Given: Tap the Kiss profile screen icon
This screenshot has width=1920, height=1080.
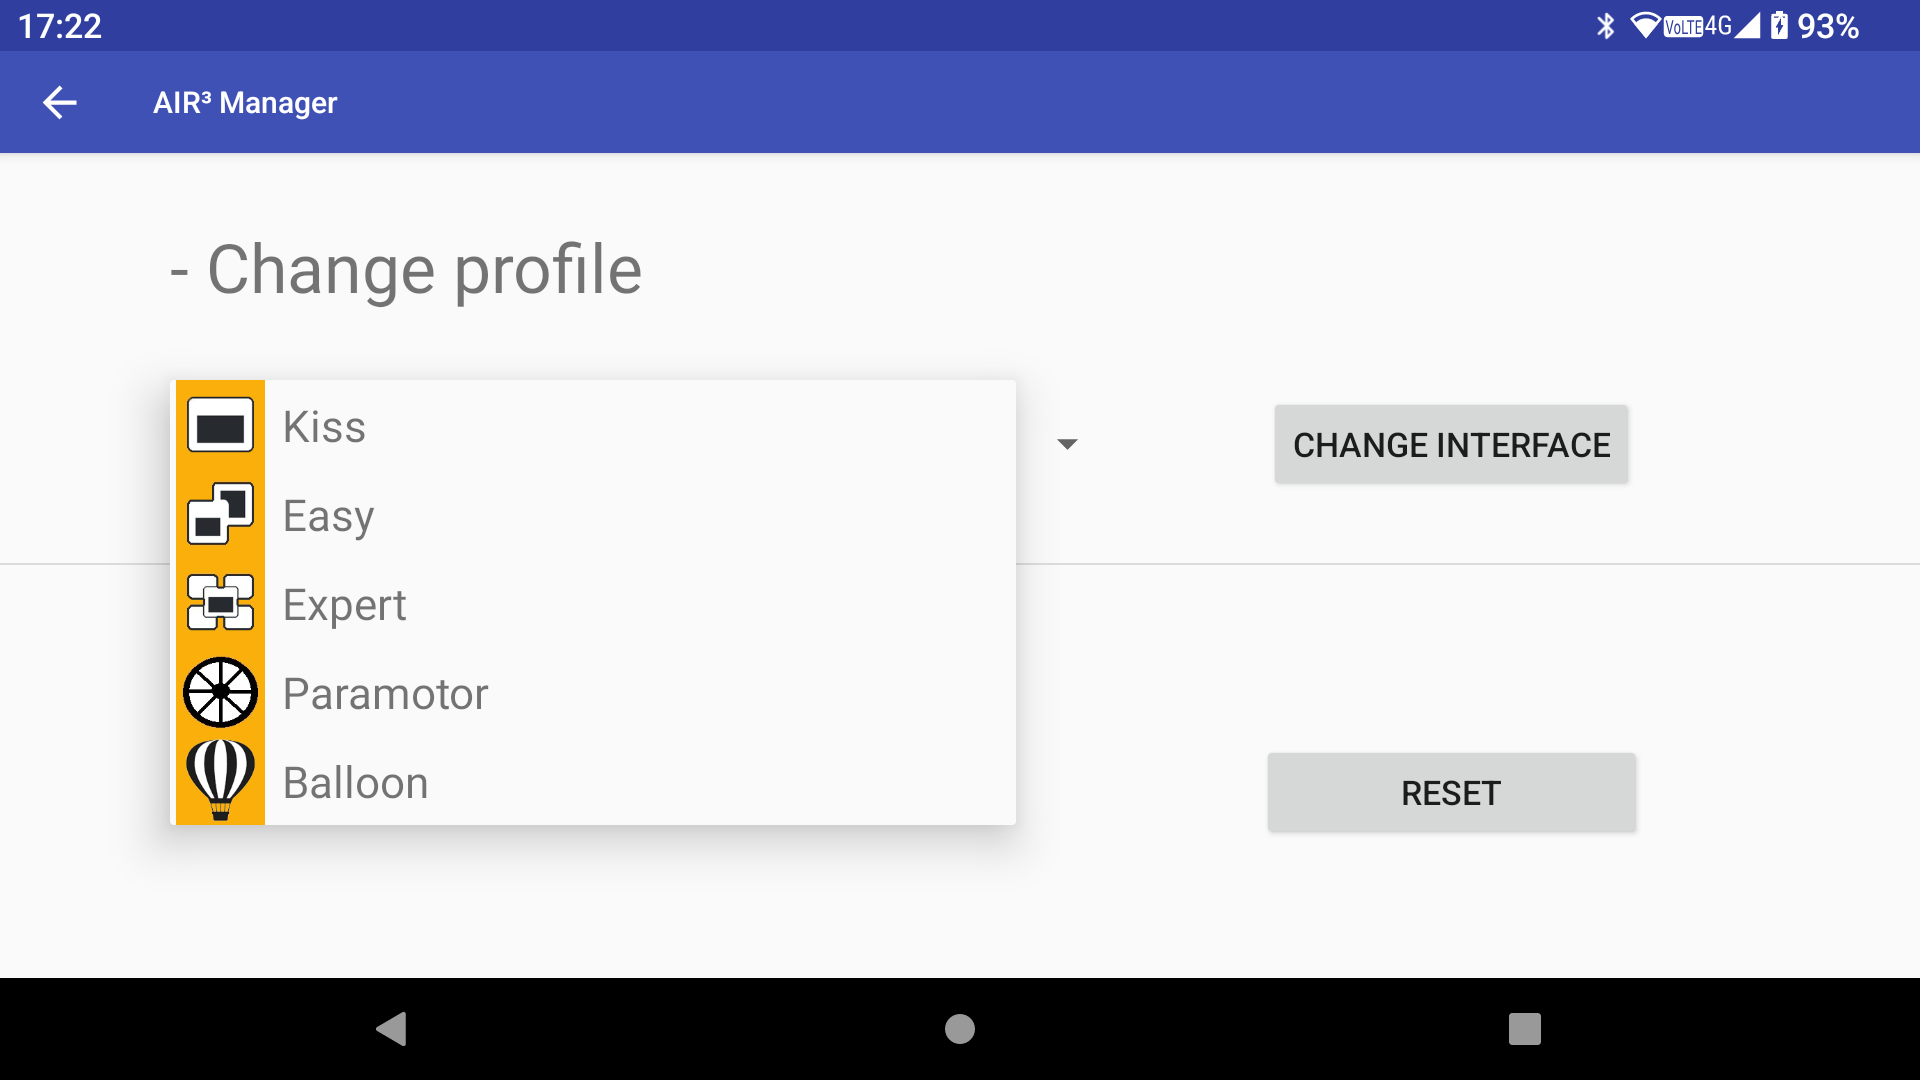Looking at the screenshot, I should [x=220, y=425].
